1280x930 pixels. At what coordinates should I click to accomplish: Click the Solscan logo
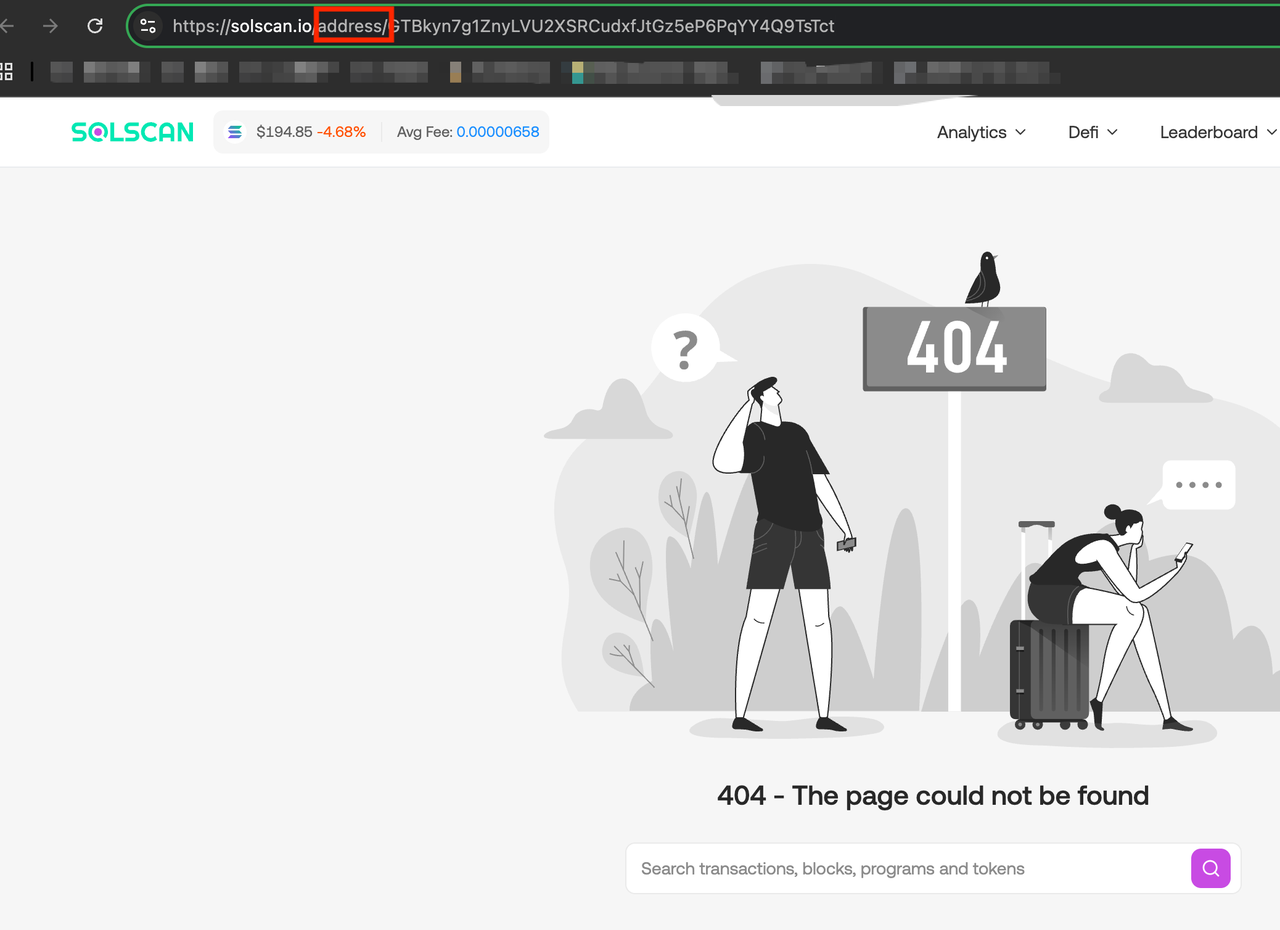coord(132,132)
